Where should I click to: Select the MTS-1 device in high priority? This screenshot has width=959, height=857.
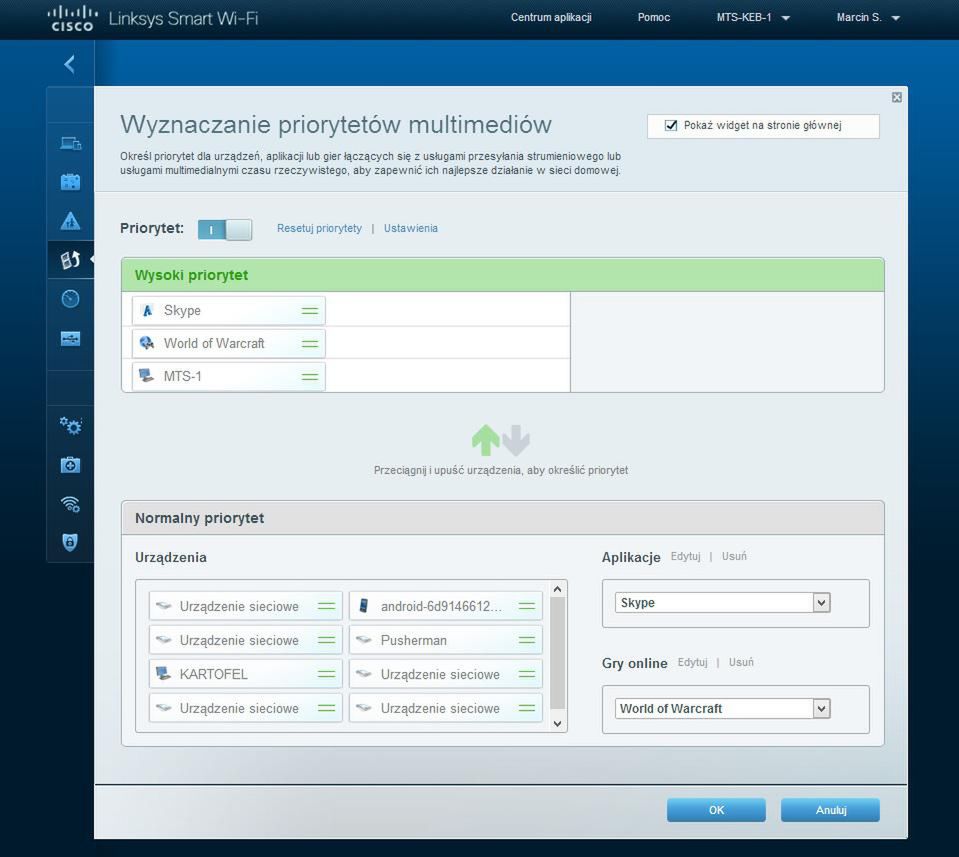click(228, 377)
